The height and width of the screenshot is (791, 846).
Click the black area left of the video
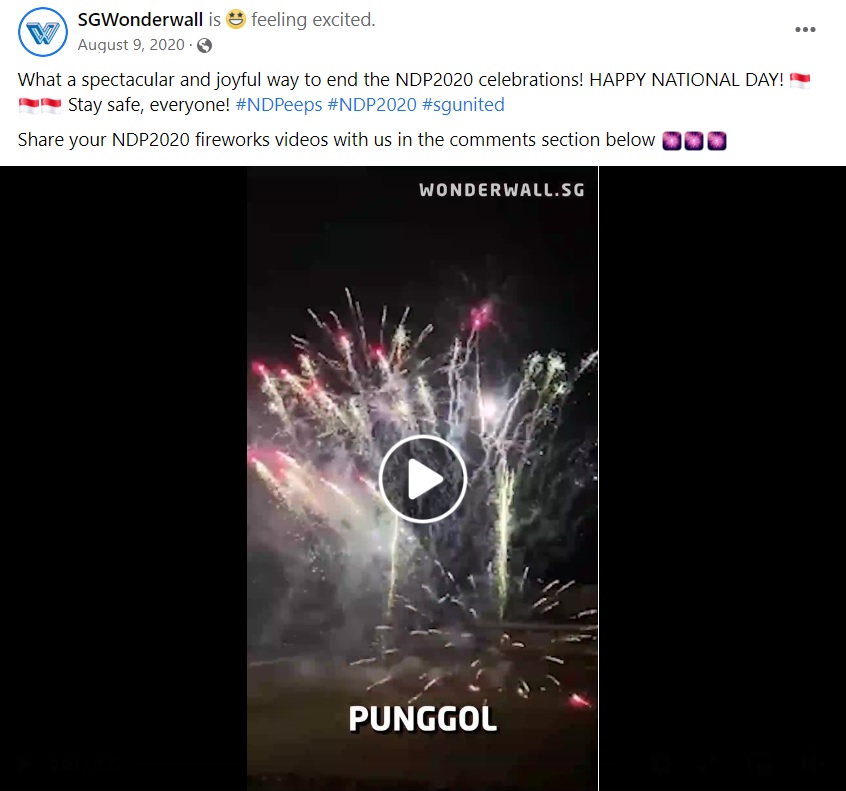coord(124,478)
